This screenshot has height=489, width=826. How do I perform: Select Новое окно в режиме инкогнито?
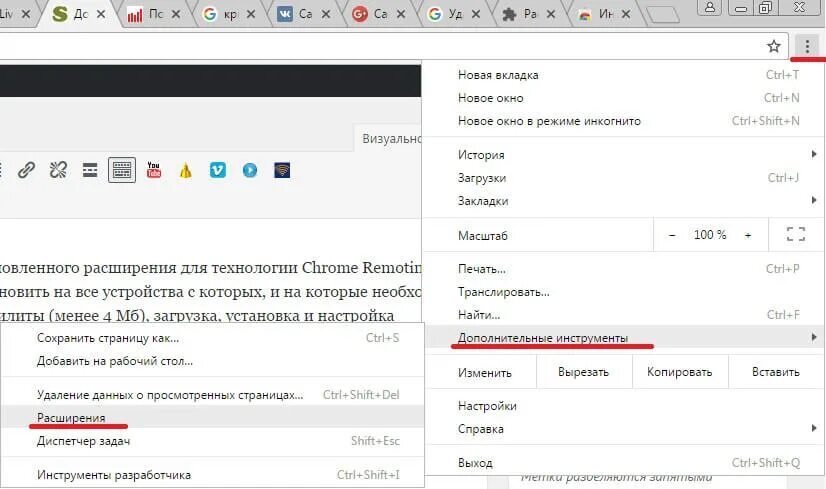624,121
